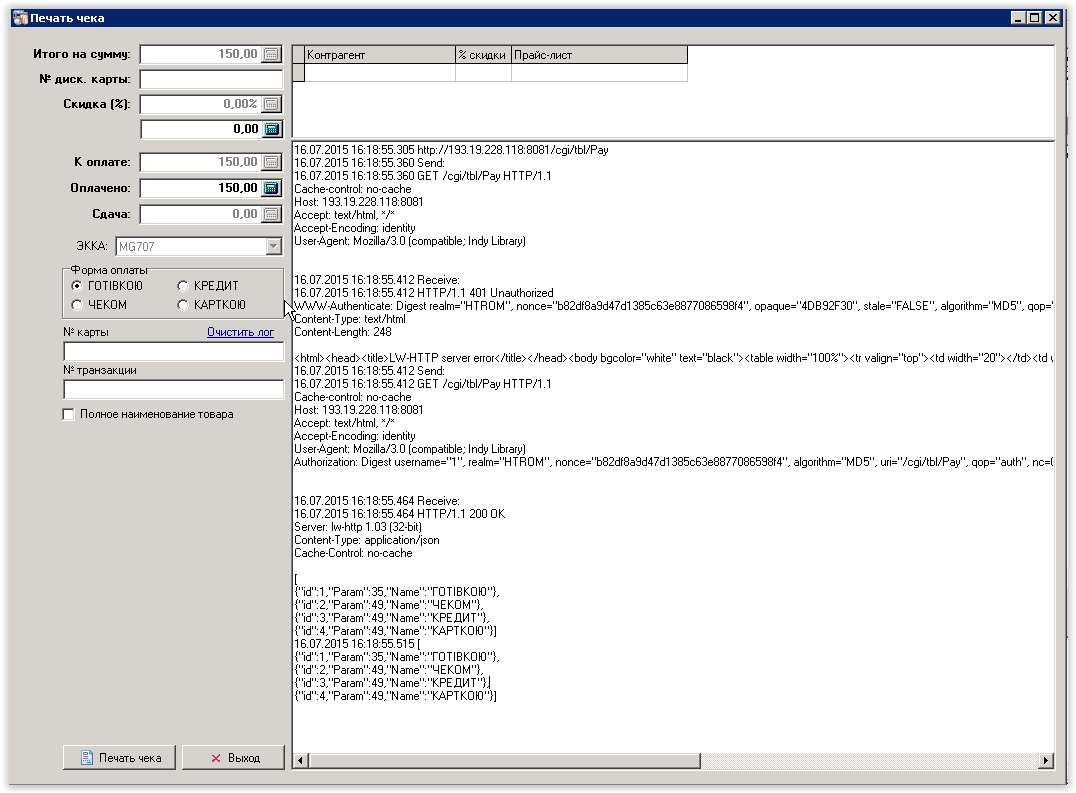Select ГОТІВКОЮ payment method

[77, 286]
